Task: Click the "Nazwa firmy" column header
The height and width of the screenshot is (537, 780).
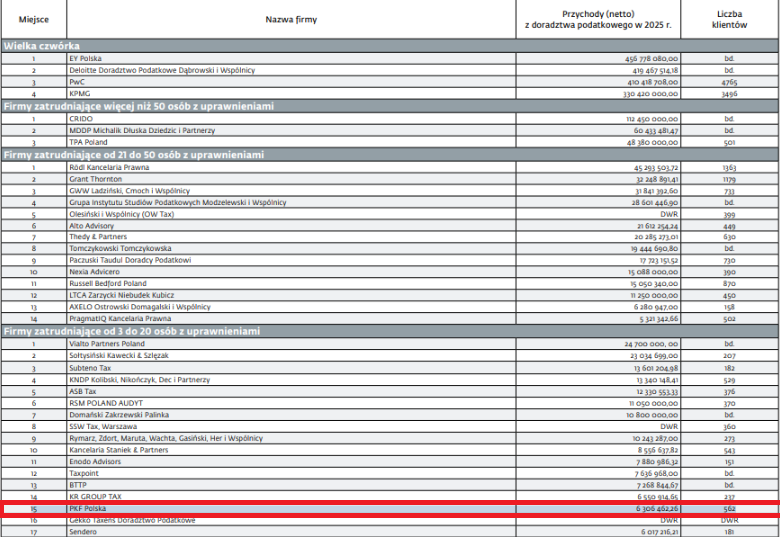Action: point(291,19)
